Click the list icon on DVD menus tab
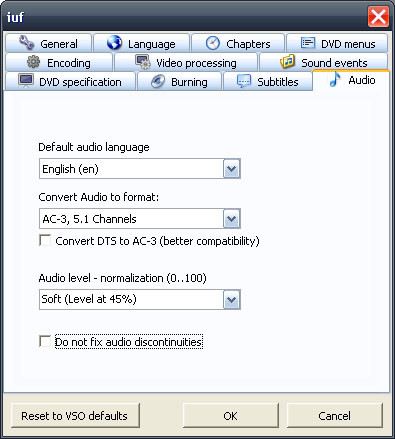This screenshot has height=439, width=395. [x=308, y=43]
